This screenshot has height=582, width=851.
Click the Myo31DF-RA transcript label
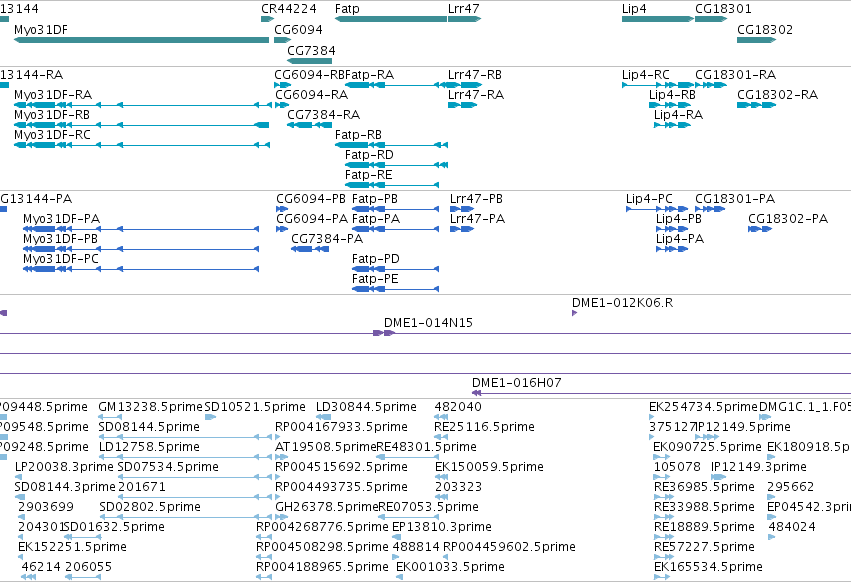[53, 94]
